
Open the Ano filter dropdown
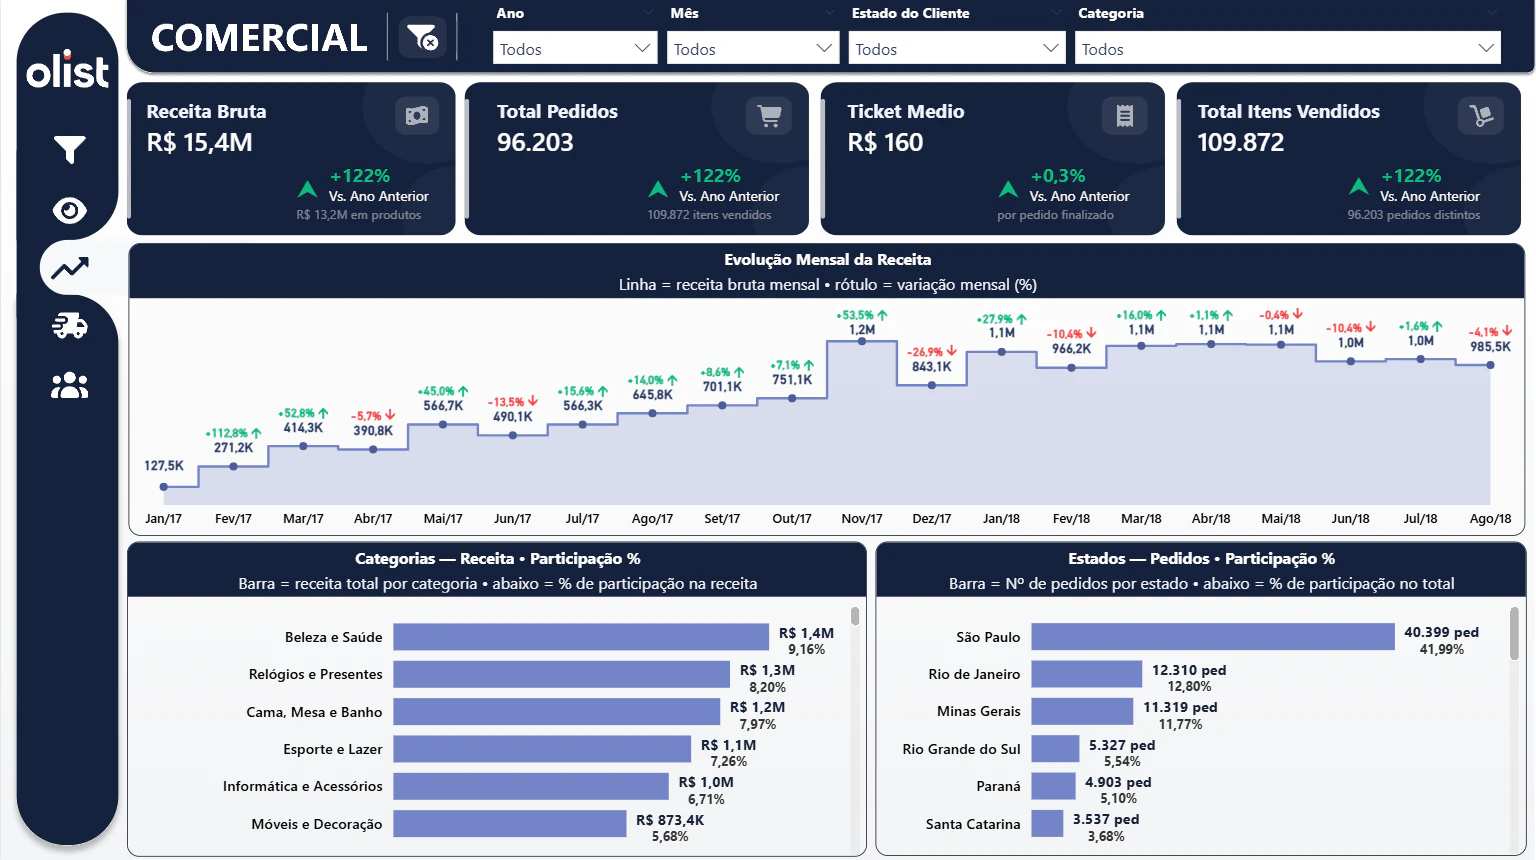coord(575,48)
